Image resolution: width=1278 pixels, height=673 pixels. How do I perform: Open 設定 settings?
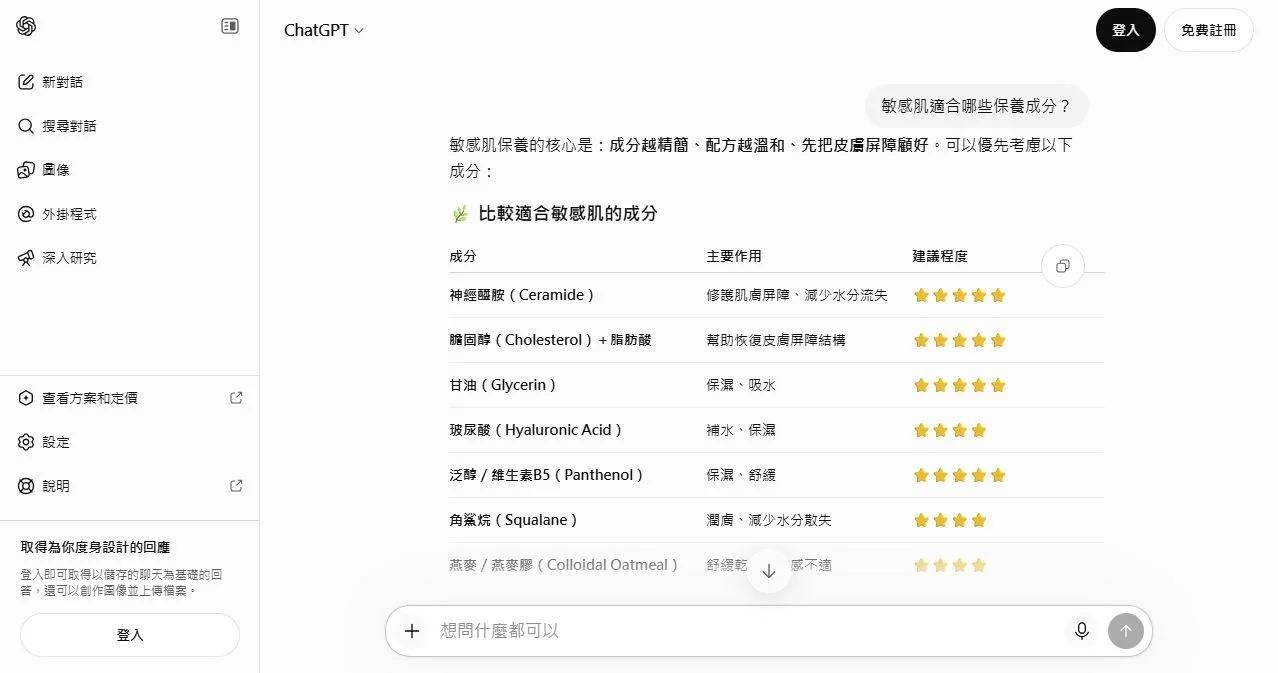click(130, 442)
